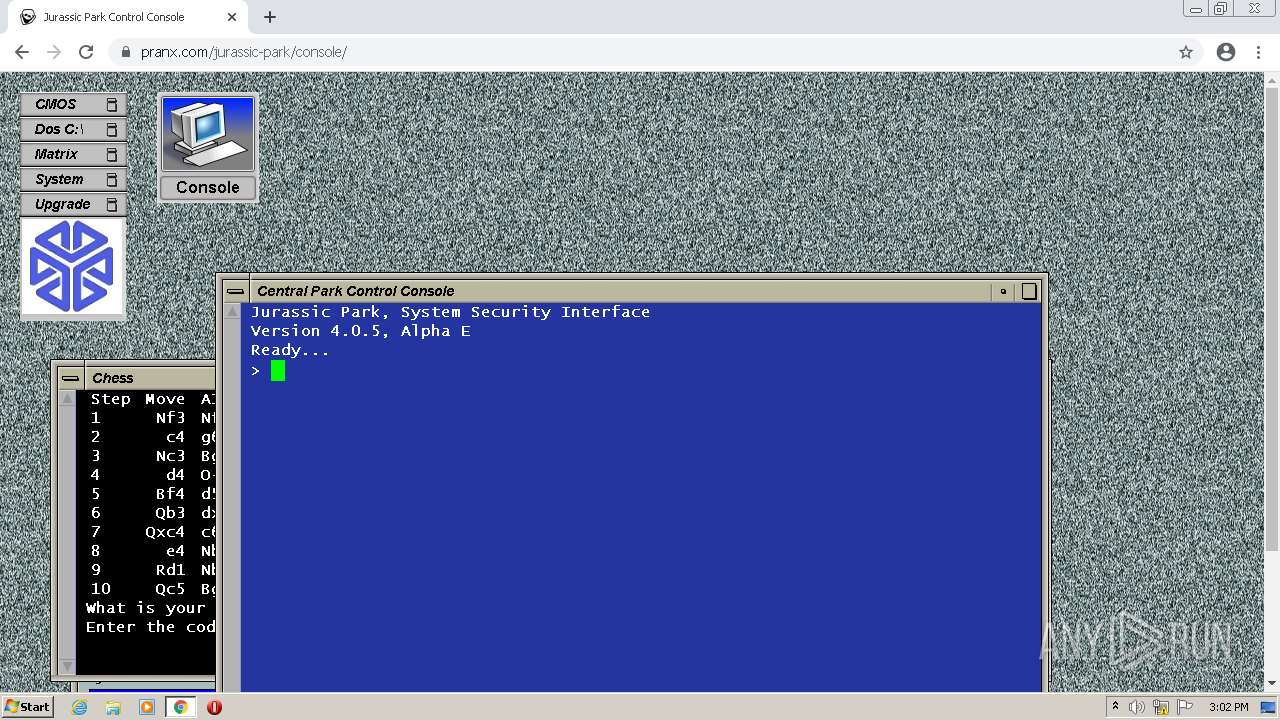
Task: Launch Internet Explorer from taskbar
Action: tap(80, 707)
